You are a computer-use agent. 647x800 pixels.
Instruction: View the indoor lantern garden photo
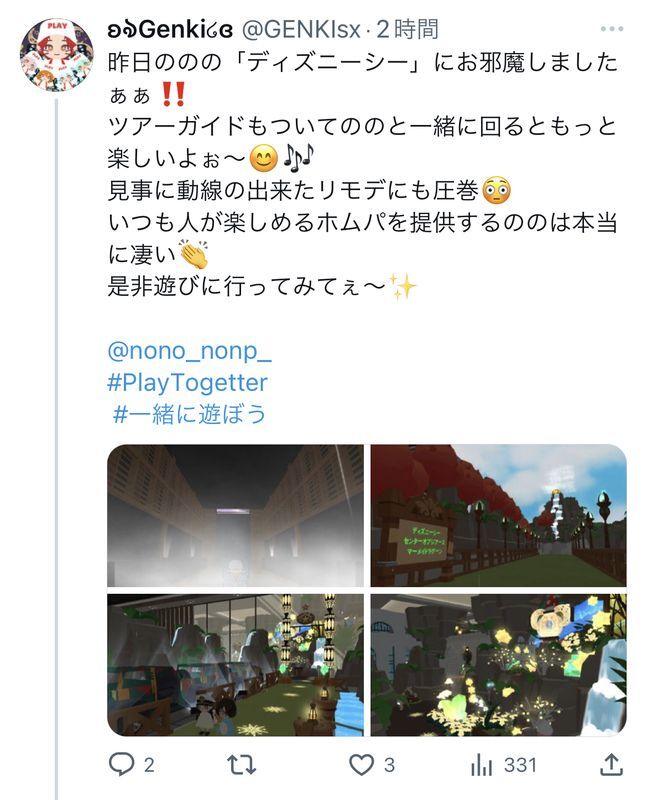[235, 665]
